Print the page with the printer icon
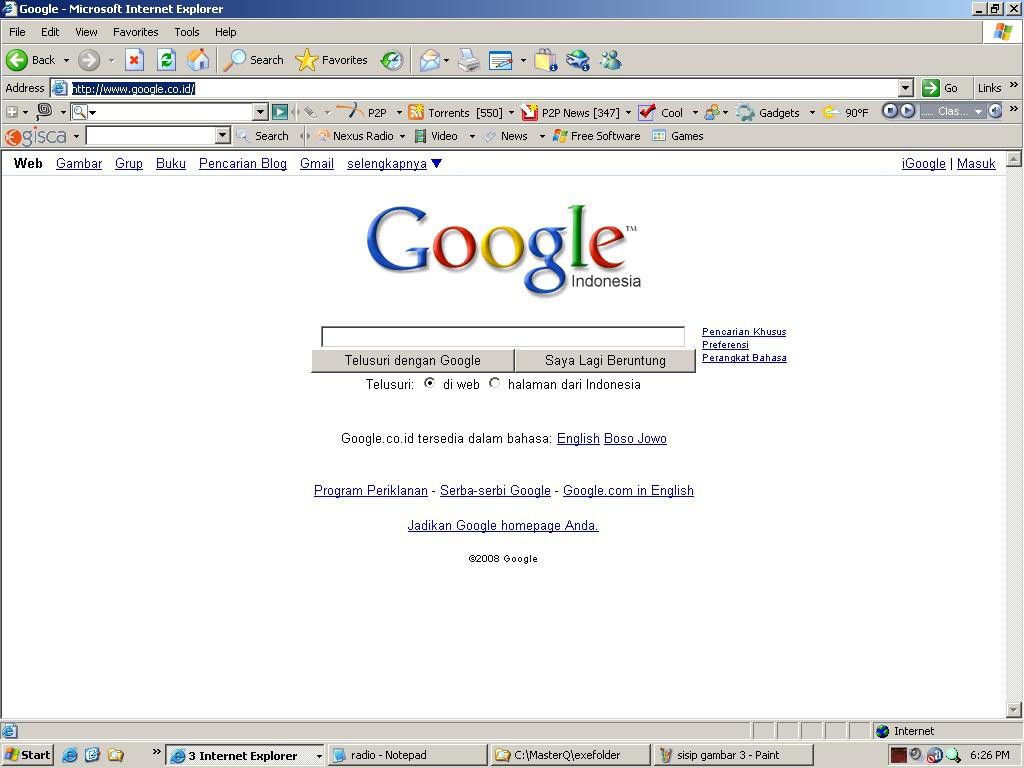The width and height of the screenshot is (1024, 768). pos(469,60)
